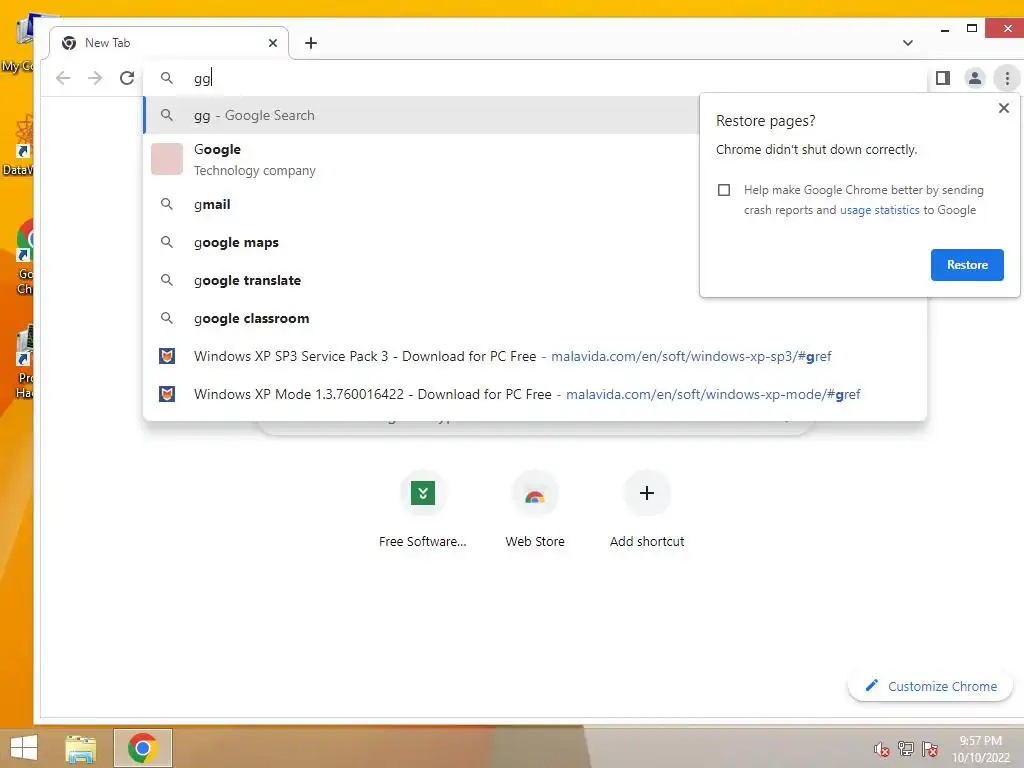Click 'Chrome didn't shut down correctly' text
Screen dimensions: 1024x768
point(816,150)
